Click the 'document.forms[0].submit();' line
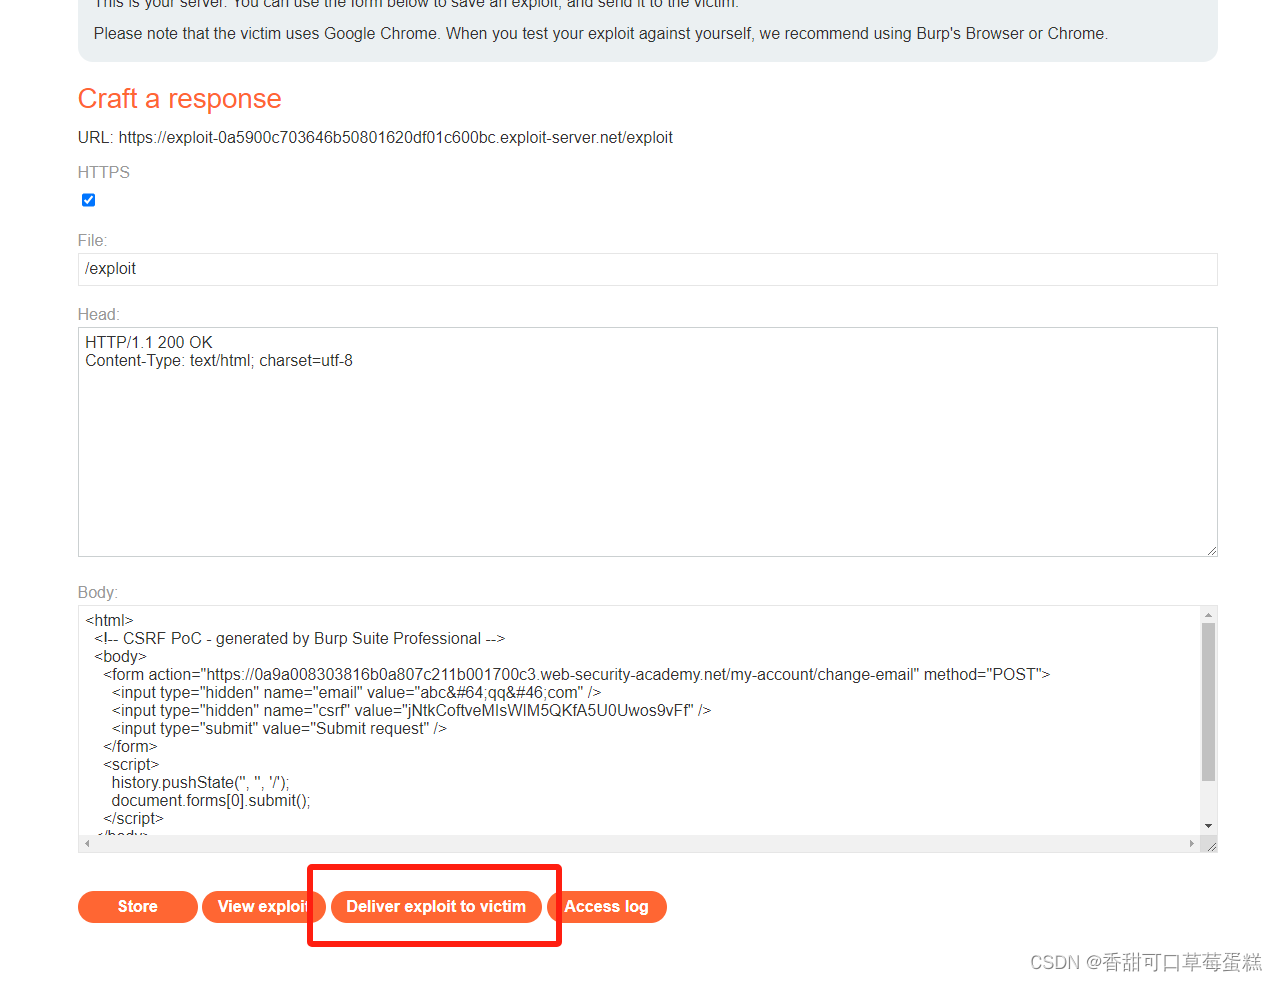This screenshot has height=982, width=1277. tap(211, 801)
